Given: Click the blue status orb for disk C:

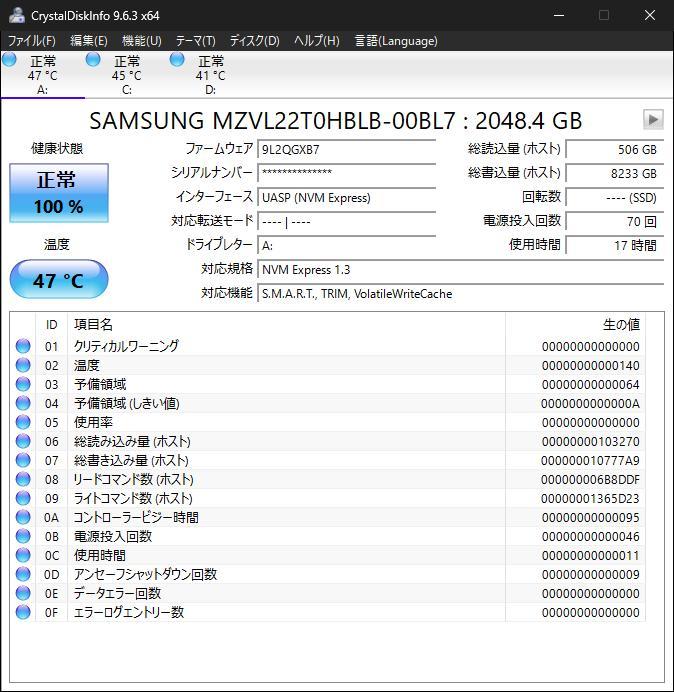Looking at the screenshot, I should (93, 59).
